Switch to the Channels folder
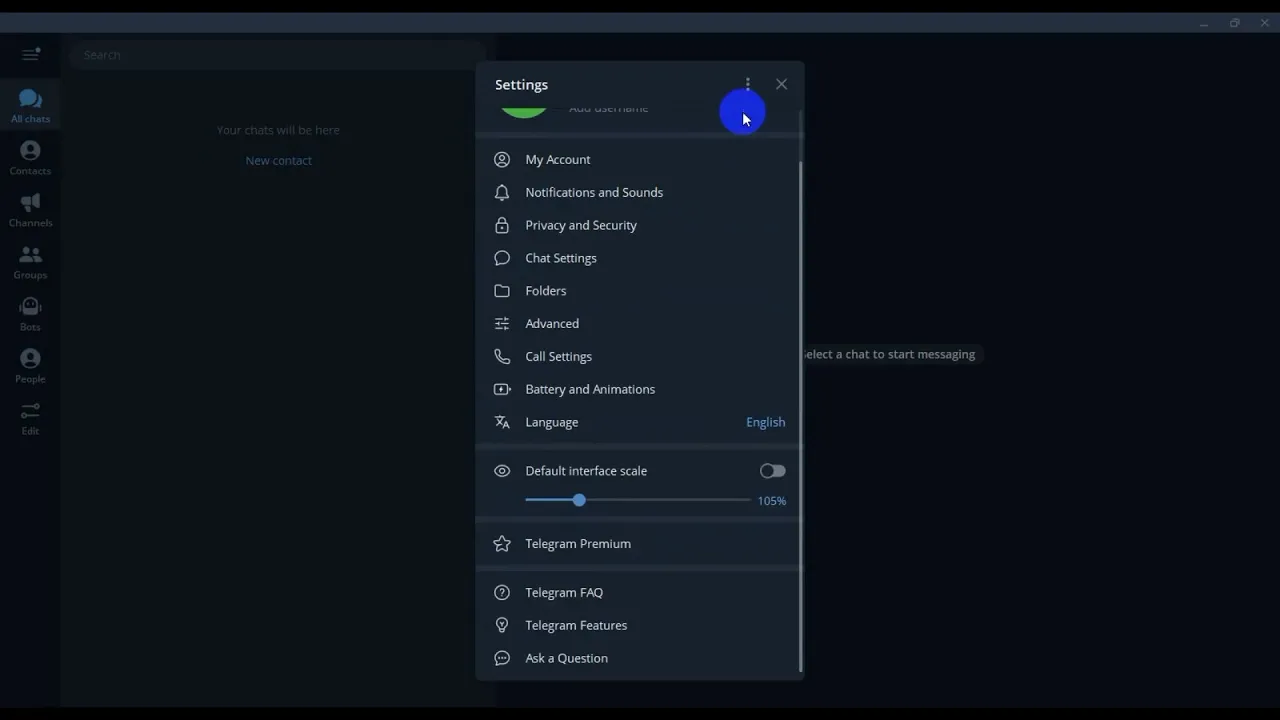This screenshot has height=720, width=1280. pyautogui.click(x=30, y=210)
